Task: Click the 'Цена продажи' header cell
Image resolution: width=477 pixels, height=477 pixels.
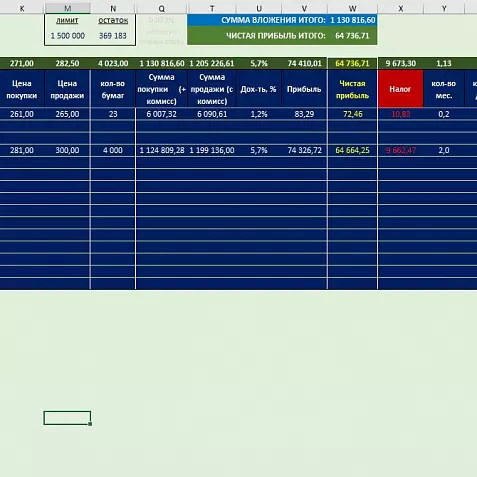Action: pyautogui.click(x=67, y=89)
